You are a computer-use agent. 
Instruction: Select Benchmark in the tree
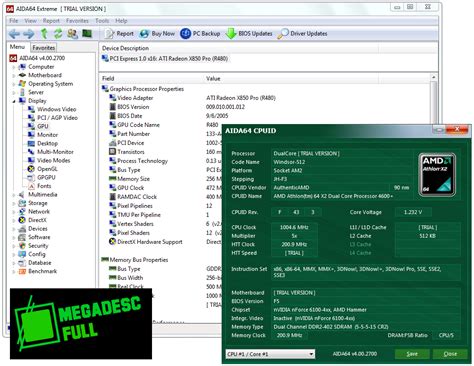pos(38,271)
